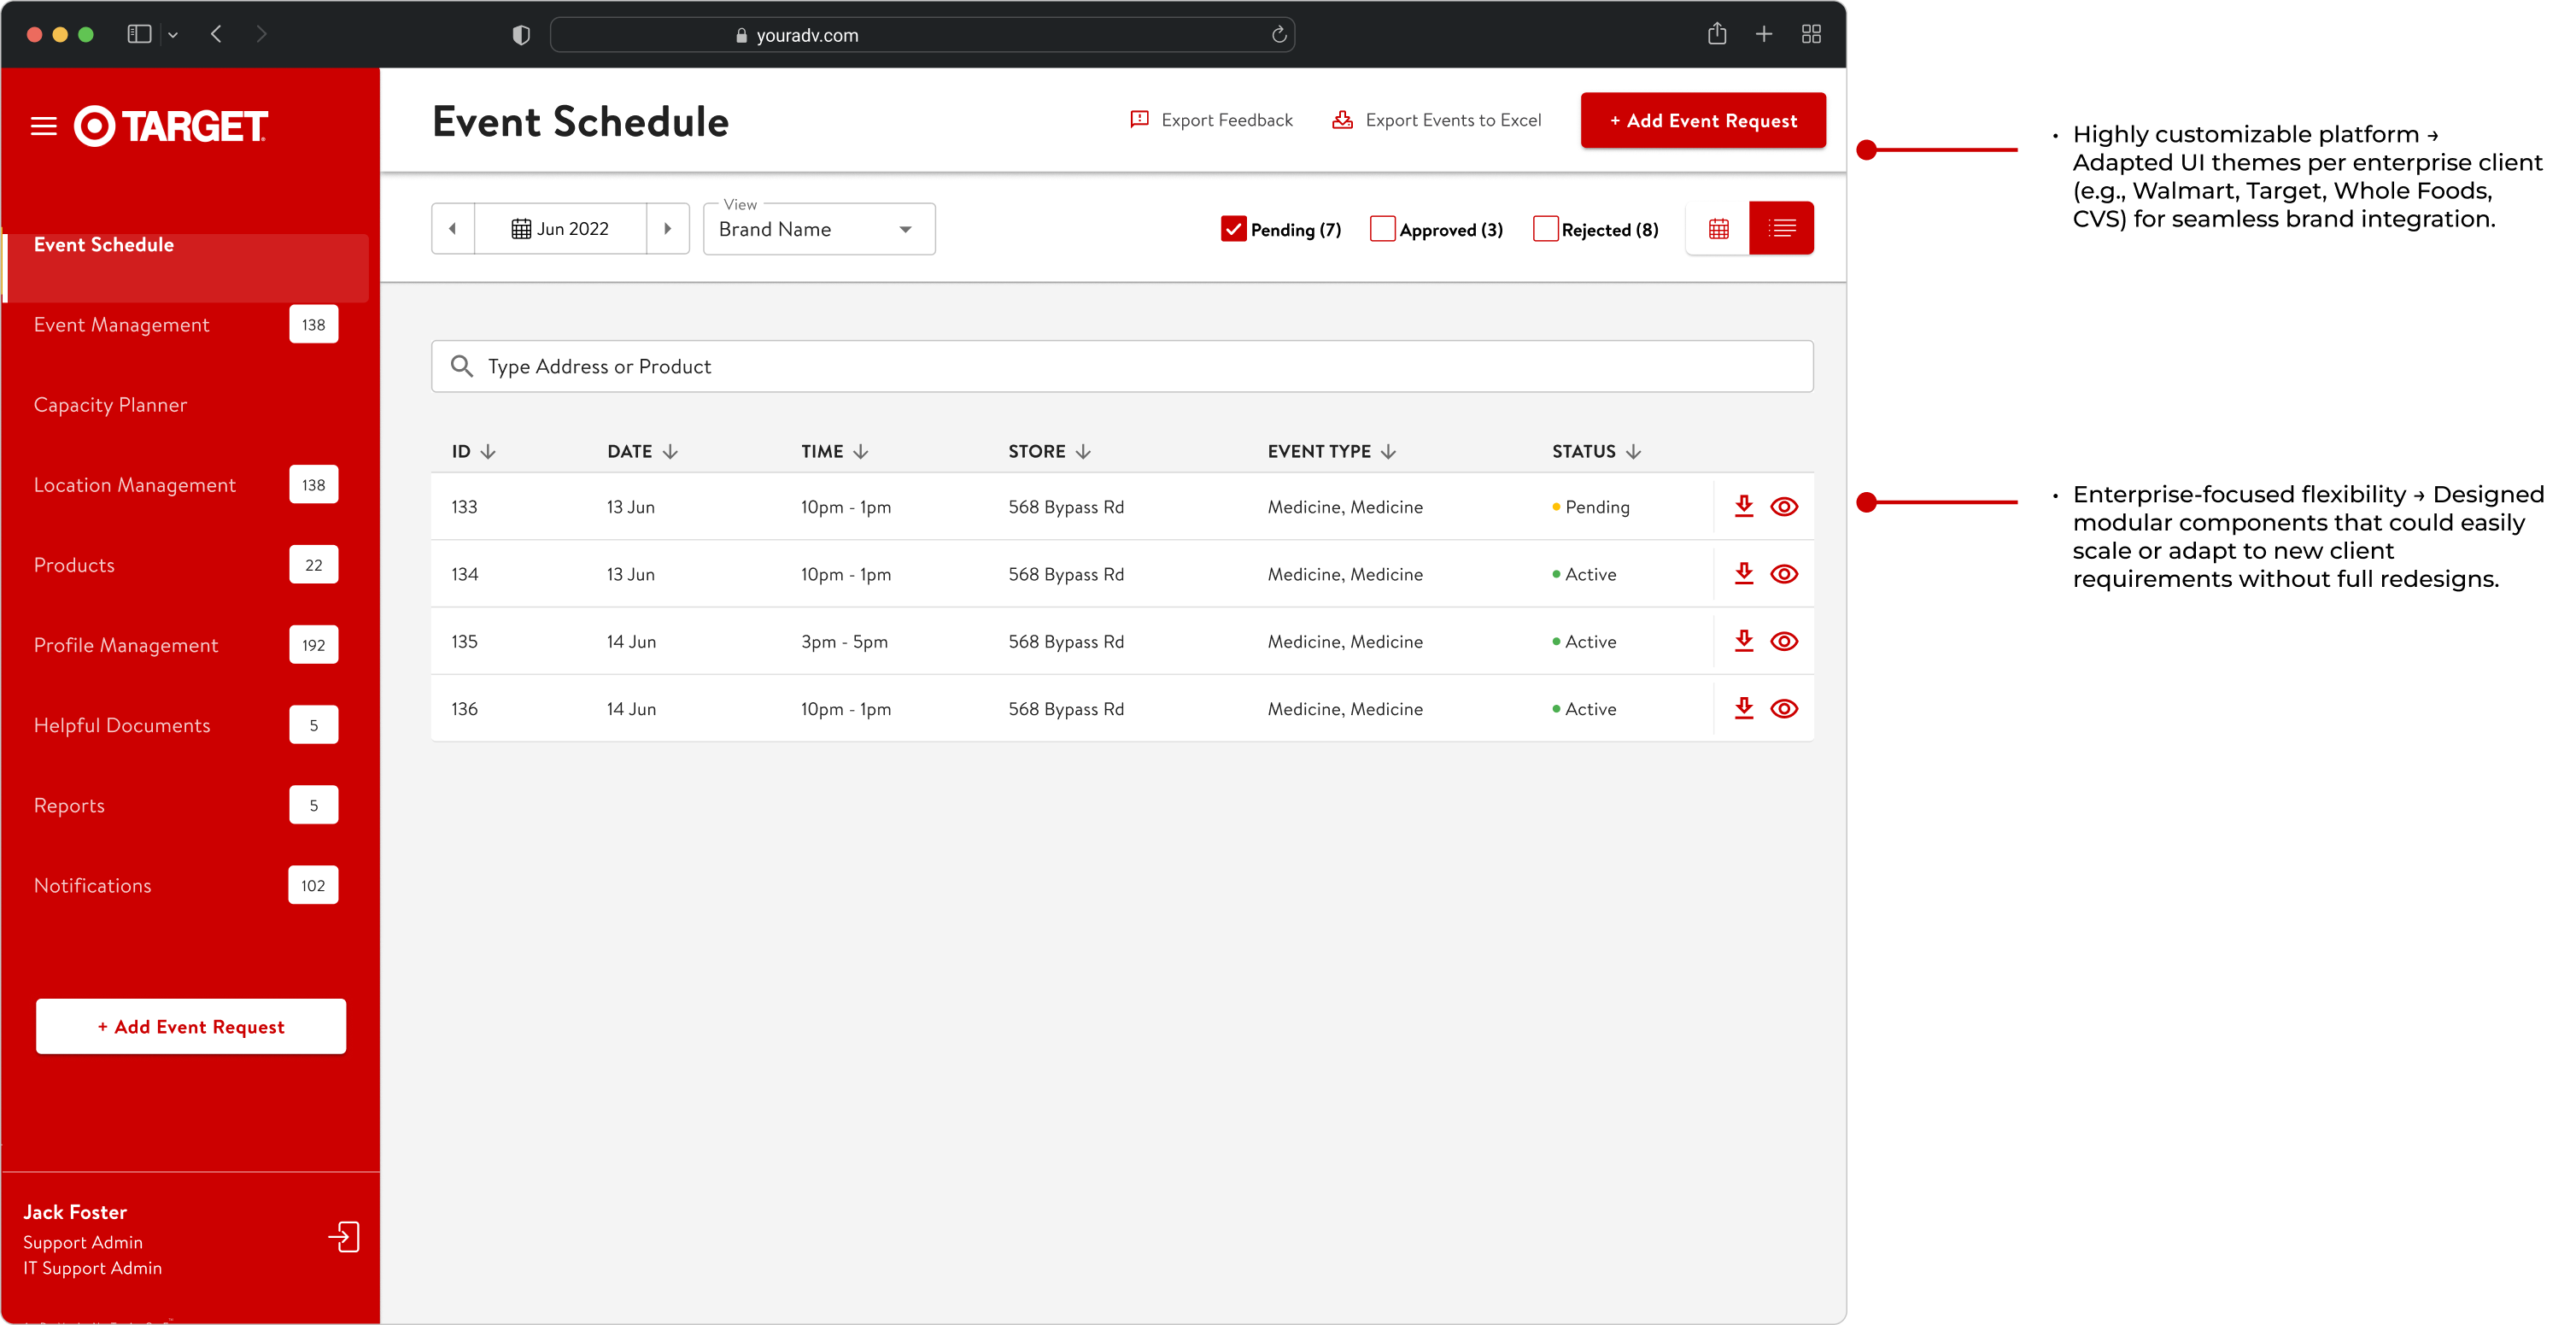Switch to calendar grid view
The image size is (2576, 1325).
point(1718,229)
